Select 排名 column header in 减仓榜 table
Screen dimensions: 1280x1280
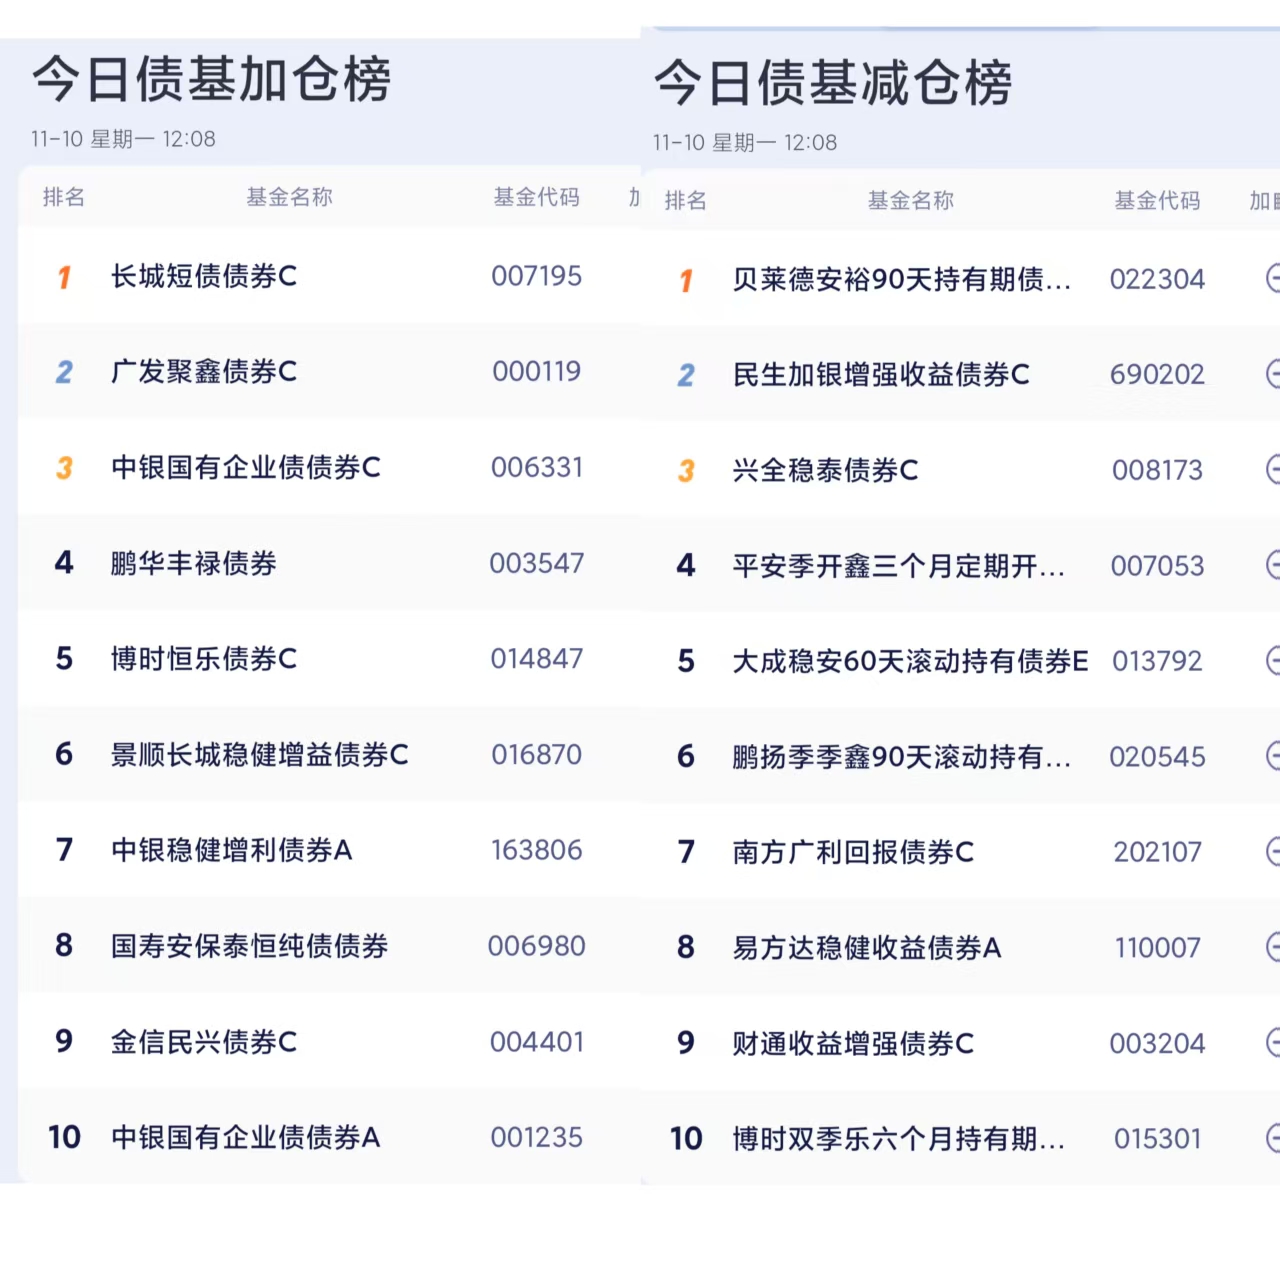(686, 200)
